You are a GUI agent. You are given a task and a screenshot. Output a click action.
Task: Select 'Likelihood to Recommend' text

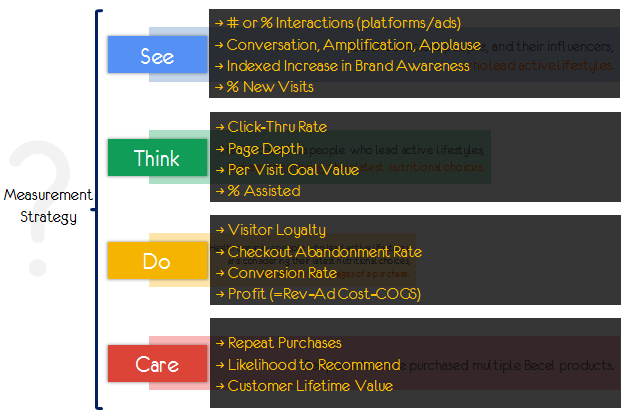pyautogui.click(x=307, y=364)
